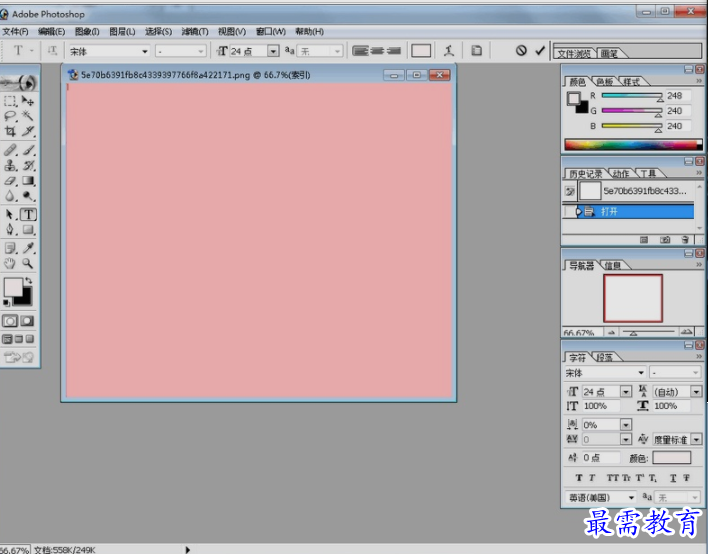
Task: Switch to the 色板 tab
Action: tap(605, 82)
